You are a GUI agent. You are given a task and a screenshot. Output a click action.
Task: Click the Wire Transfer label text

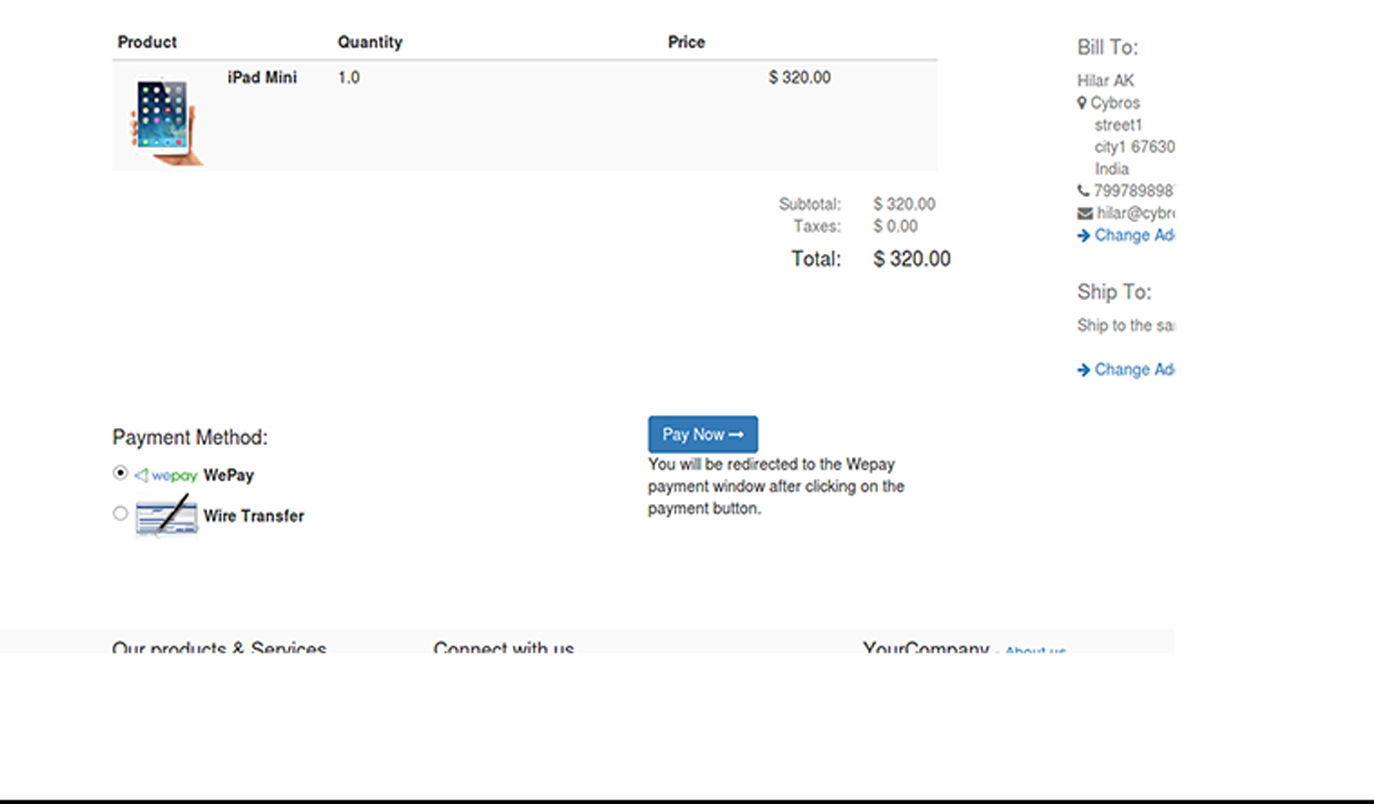254,516
